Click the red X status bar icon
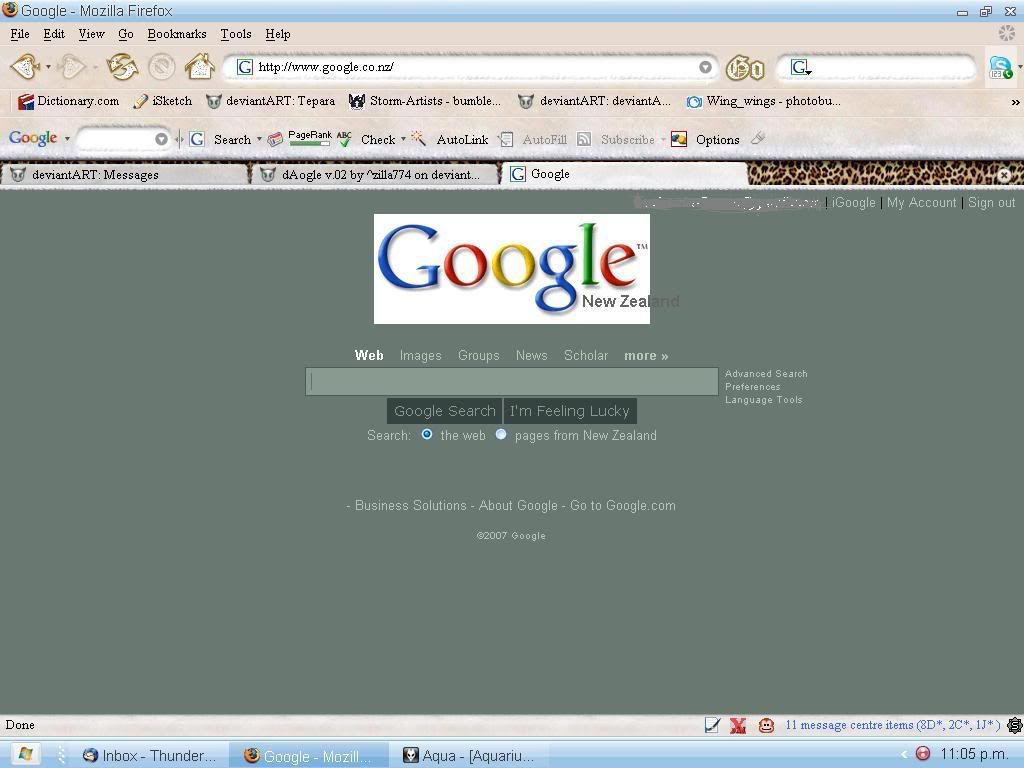 click(x=738, y=725)
